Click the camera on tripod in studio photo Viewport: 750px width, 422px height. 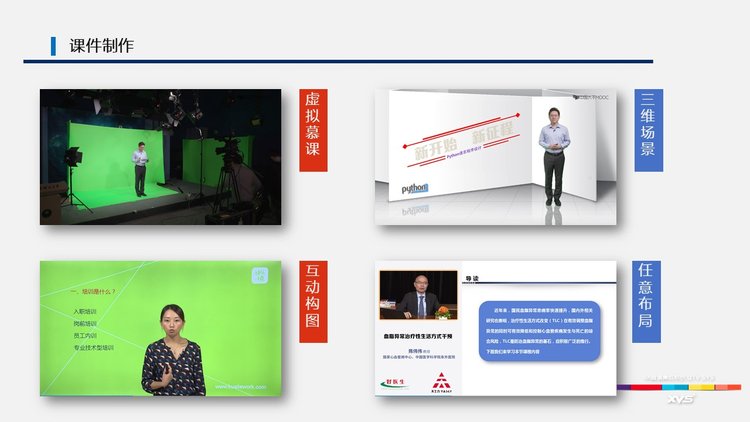[x=228, y=152]
